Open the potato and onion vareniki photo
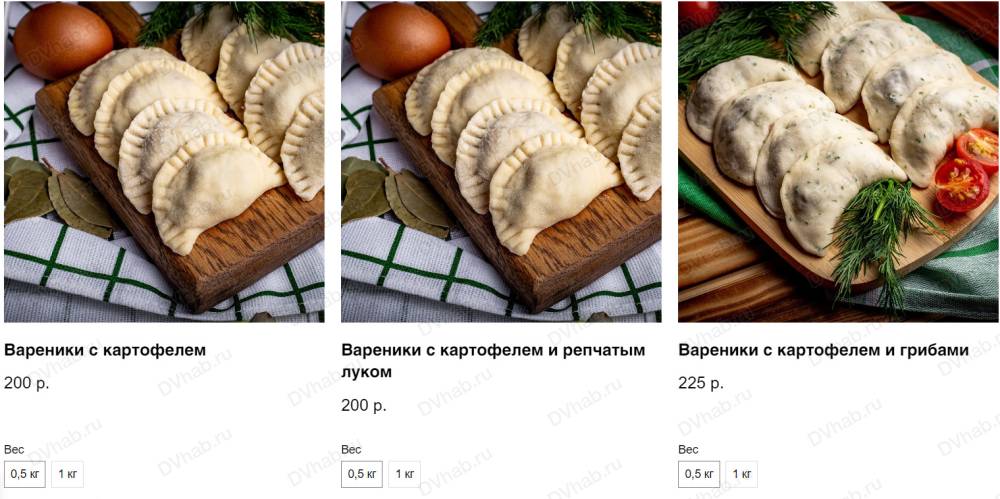The image size is (1000, 499). pyautogui.click(x=501, y=161)
